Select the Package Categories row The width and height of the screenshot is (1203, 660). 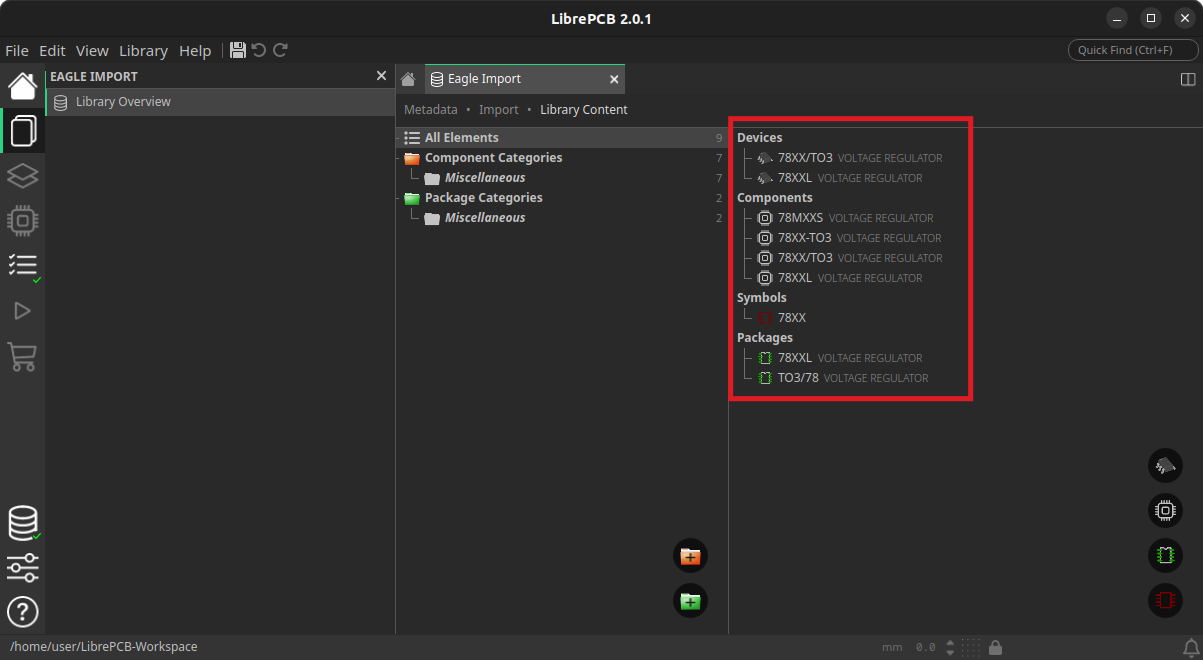click(562, 198)
